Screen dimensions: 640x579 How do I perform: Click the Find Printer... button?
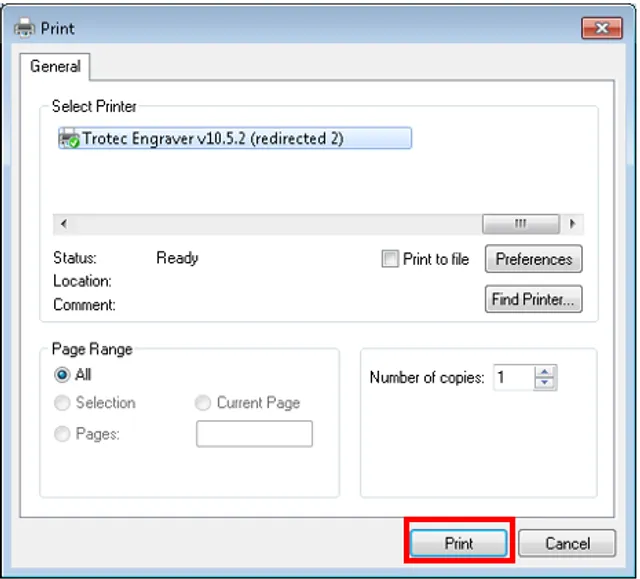534,299
